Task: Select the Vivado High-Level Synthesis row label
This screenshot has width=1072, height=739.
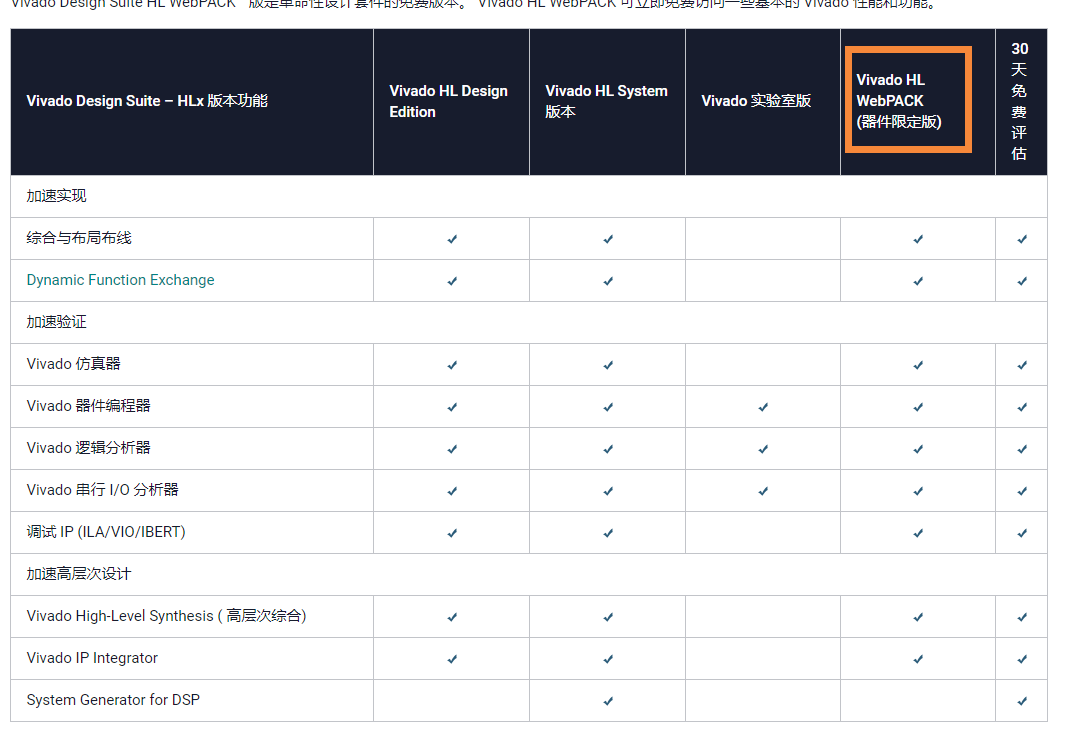Action: [x=166, y=616]
